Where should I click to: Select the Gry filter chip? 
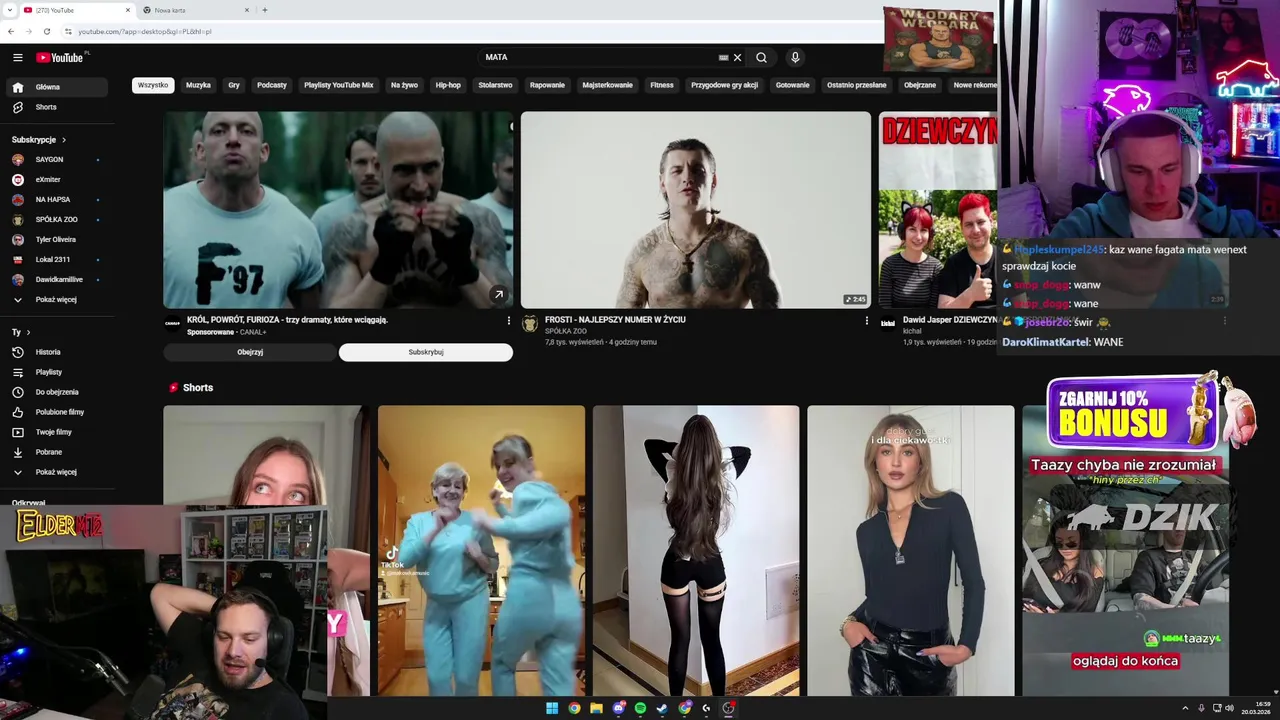pyautogui.click(x=234, y=85)
